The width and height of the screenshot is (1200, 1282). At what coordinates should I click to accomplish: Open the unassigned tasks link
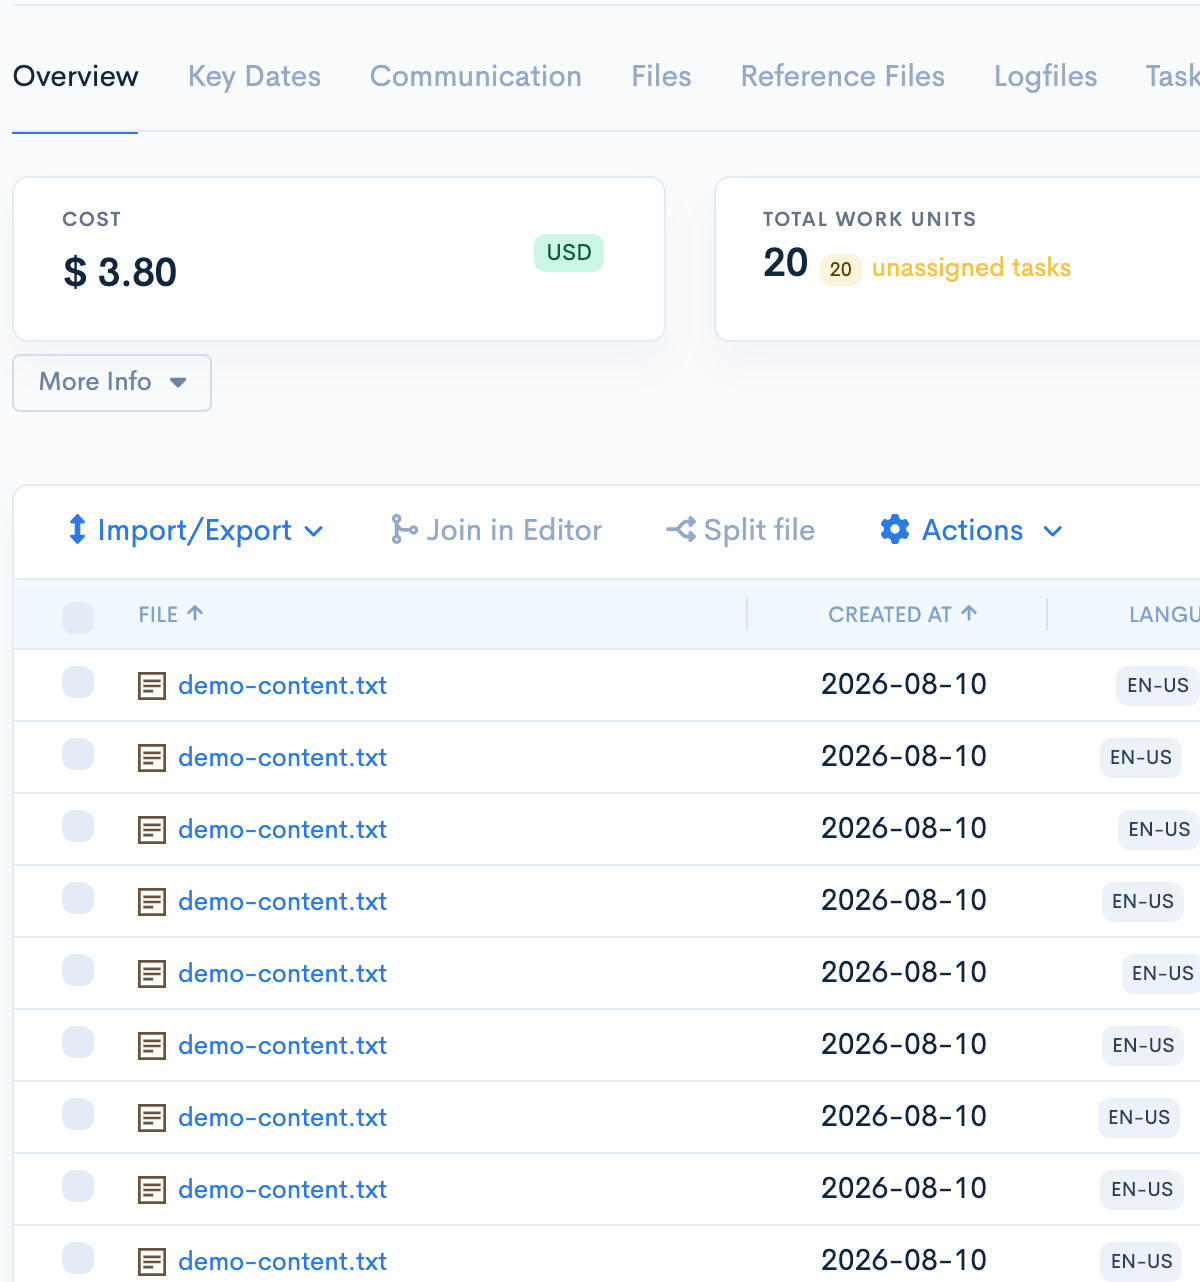(971, 267)
